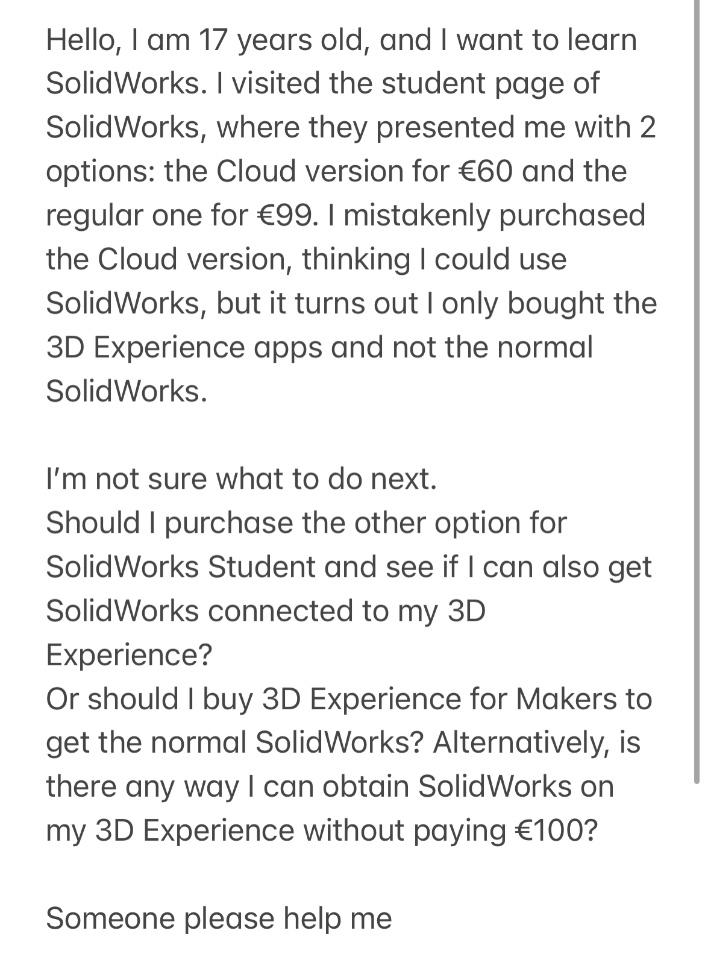Click the "Someone please help me" line

click(x=219, y=918)
